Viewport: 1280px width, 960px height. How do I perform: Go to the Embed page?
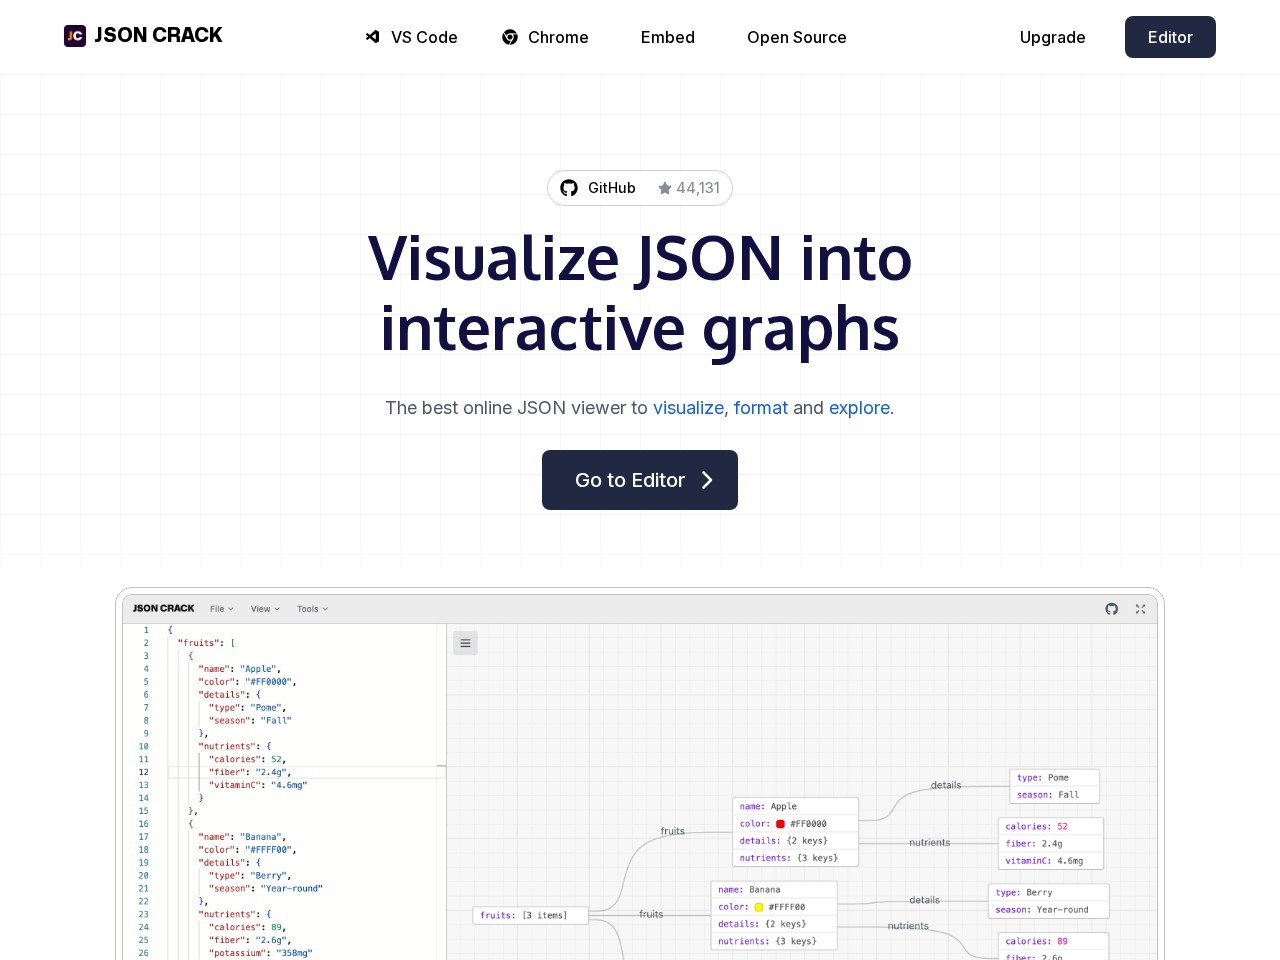point(668,37)
